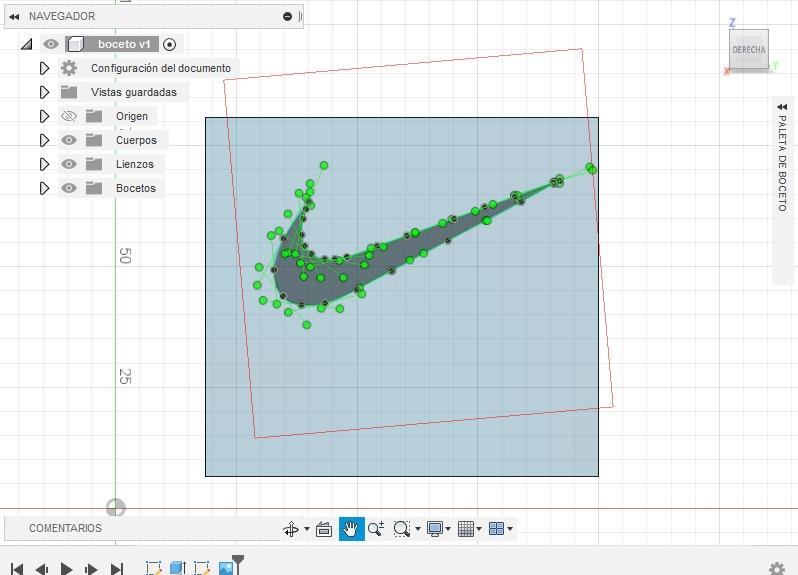Click the timeline rollback marker
Screen dimensions: 798x575
tap(238, 564)
